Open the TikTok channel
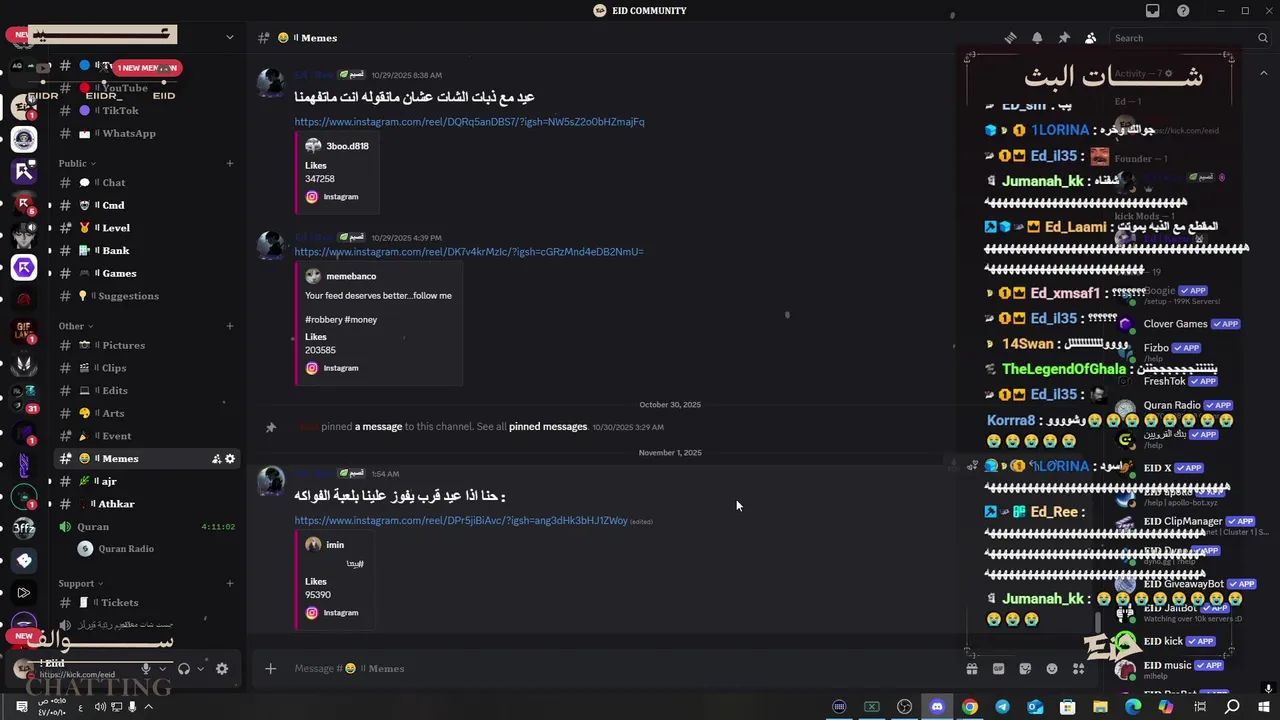 point(146,111)
